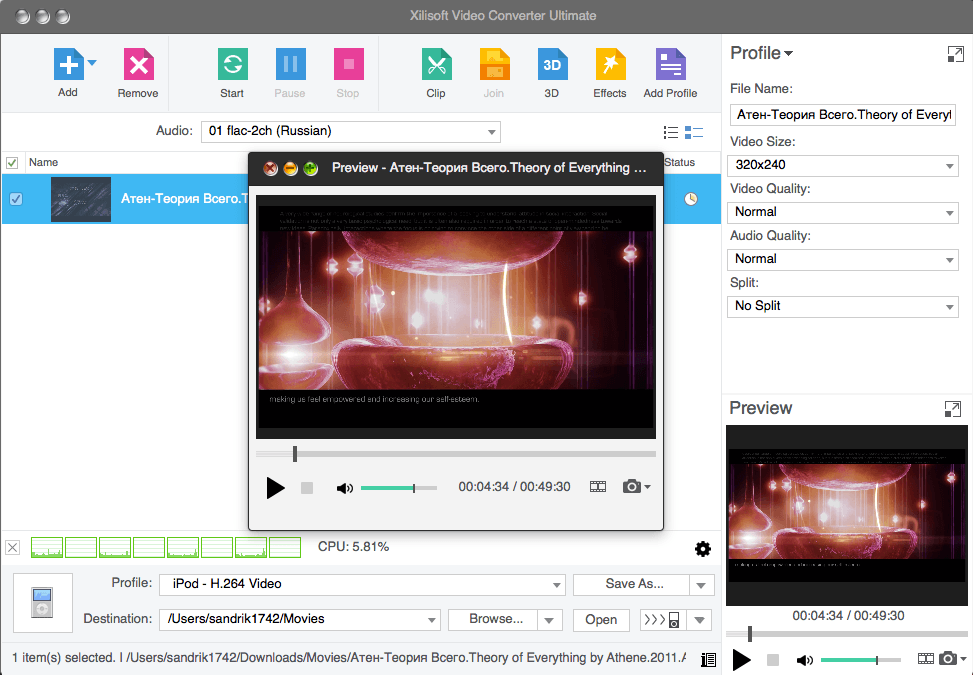Stop playback in the Preview popup window
The height and width of the screenshot is (675, 973).
tap(307, 488)
